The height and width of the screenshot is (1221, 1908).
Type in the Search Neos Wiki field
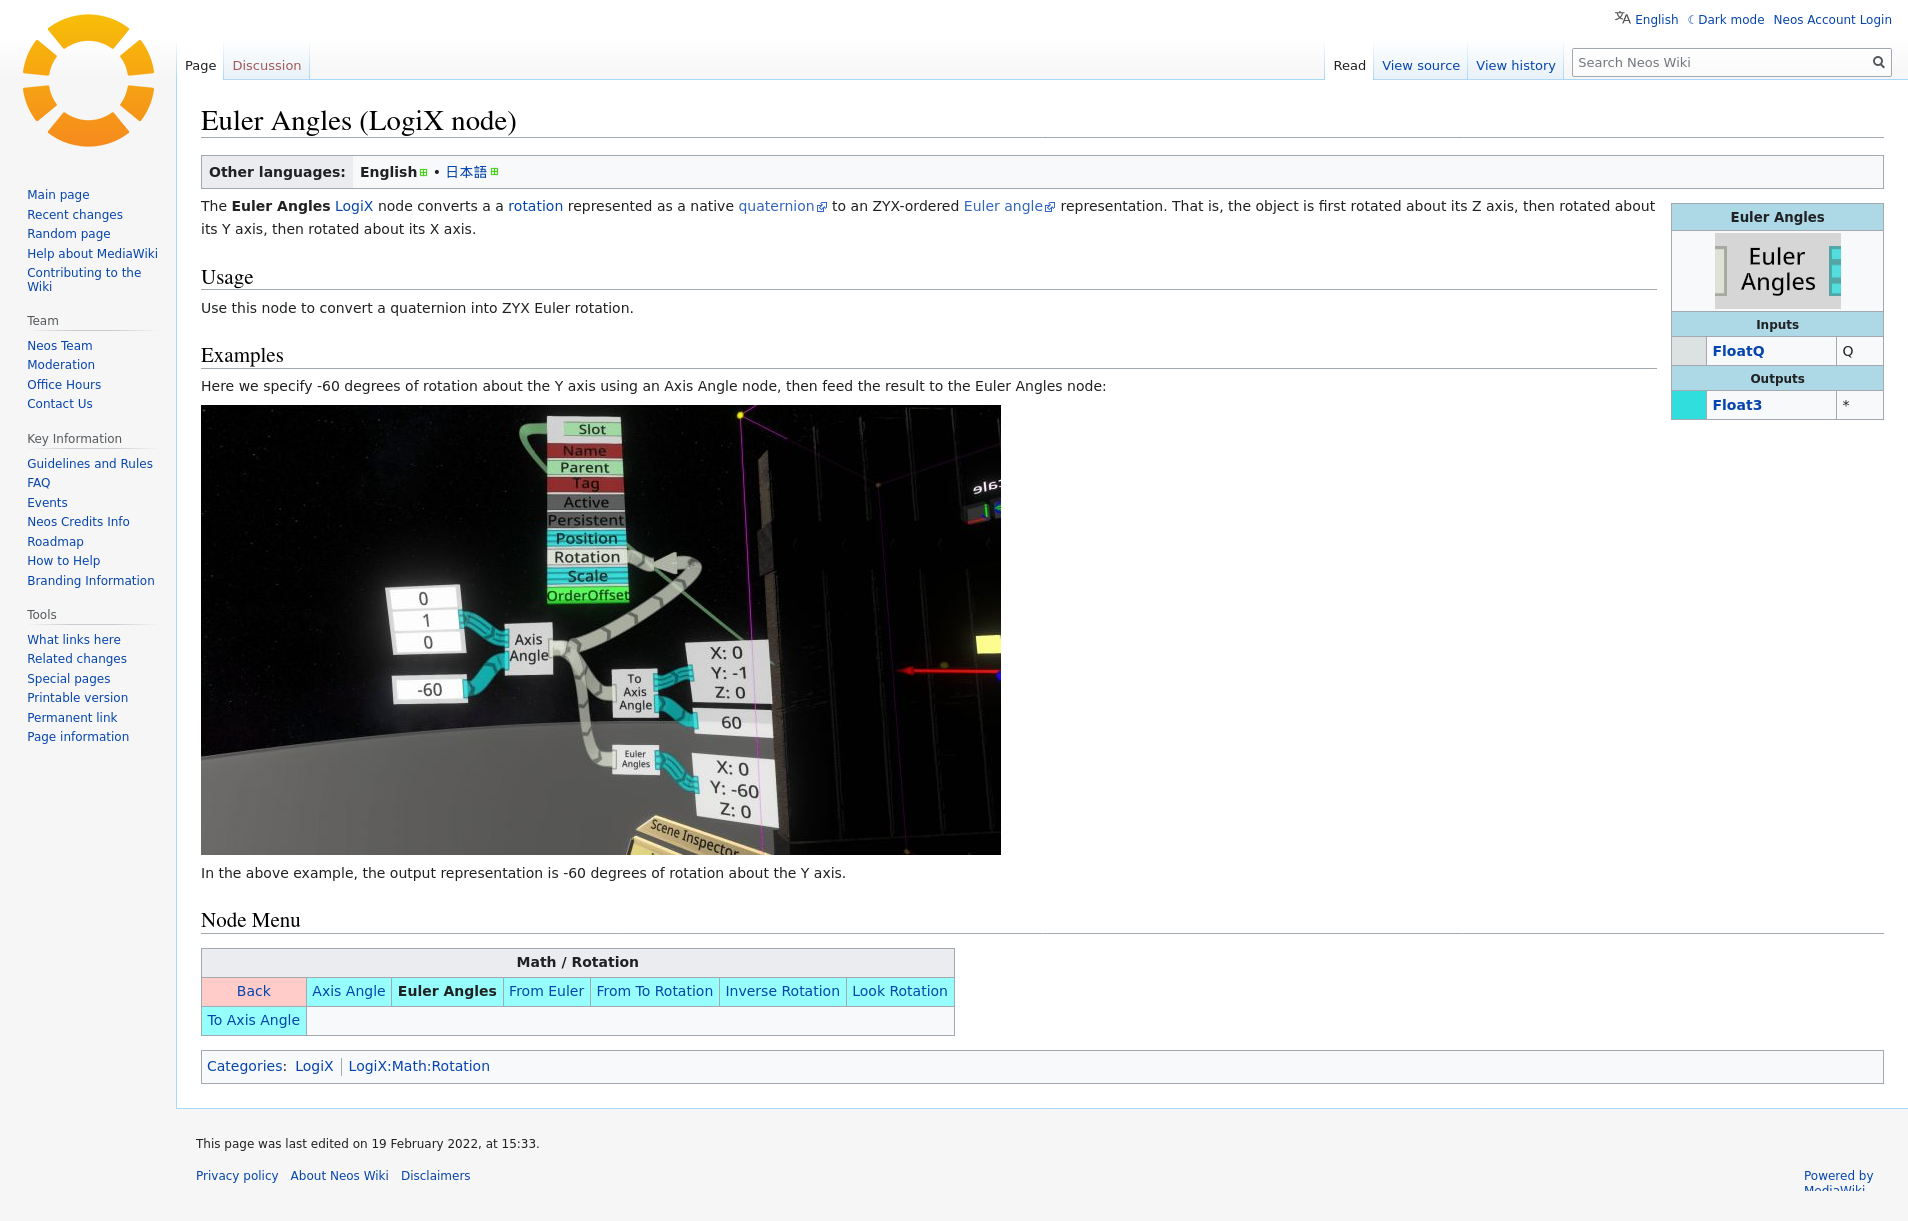[x=1720, y=63]
